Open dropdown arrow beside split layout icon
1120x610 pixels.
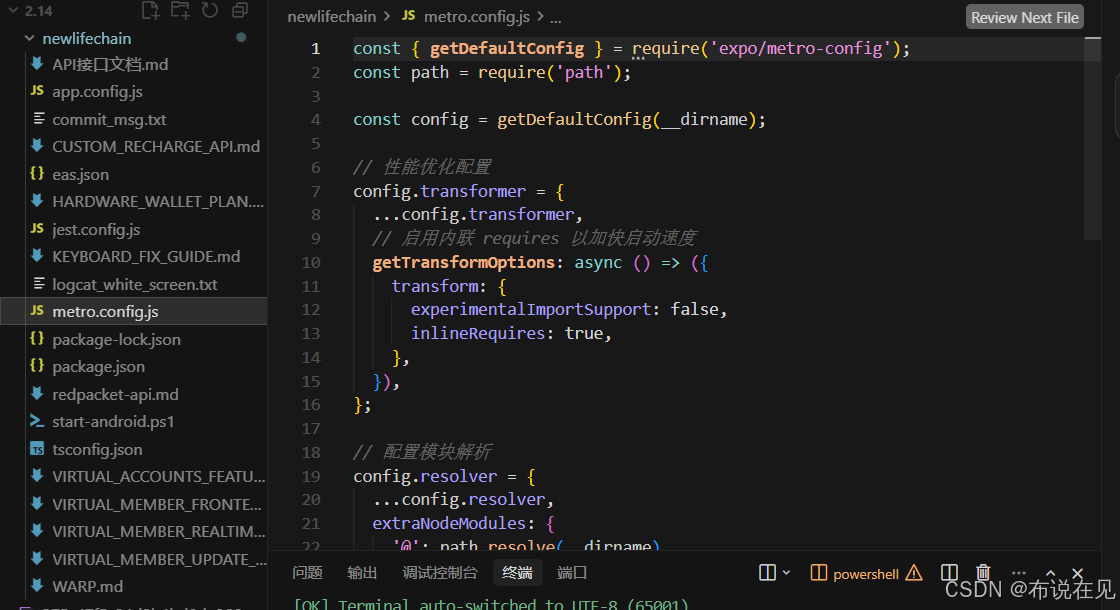[x=786, y=573]
